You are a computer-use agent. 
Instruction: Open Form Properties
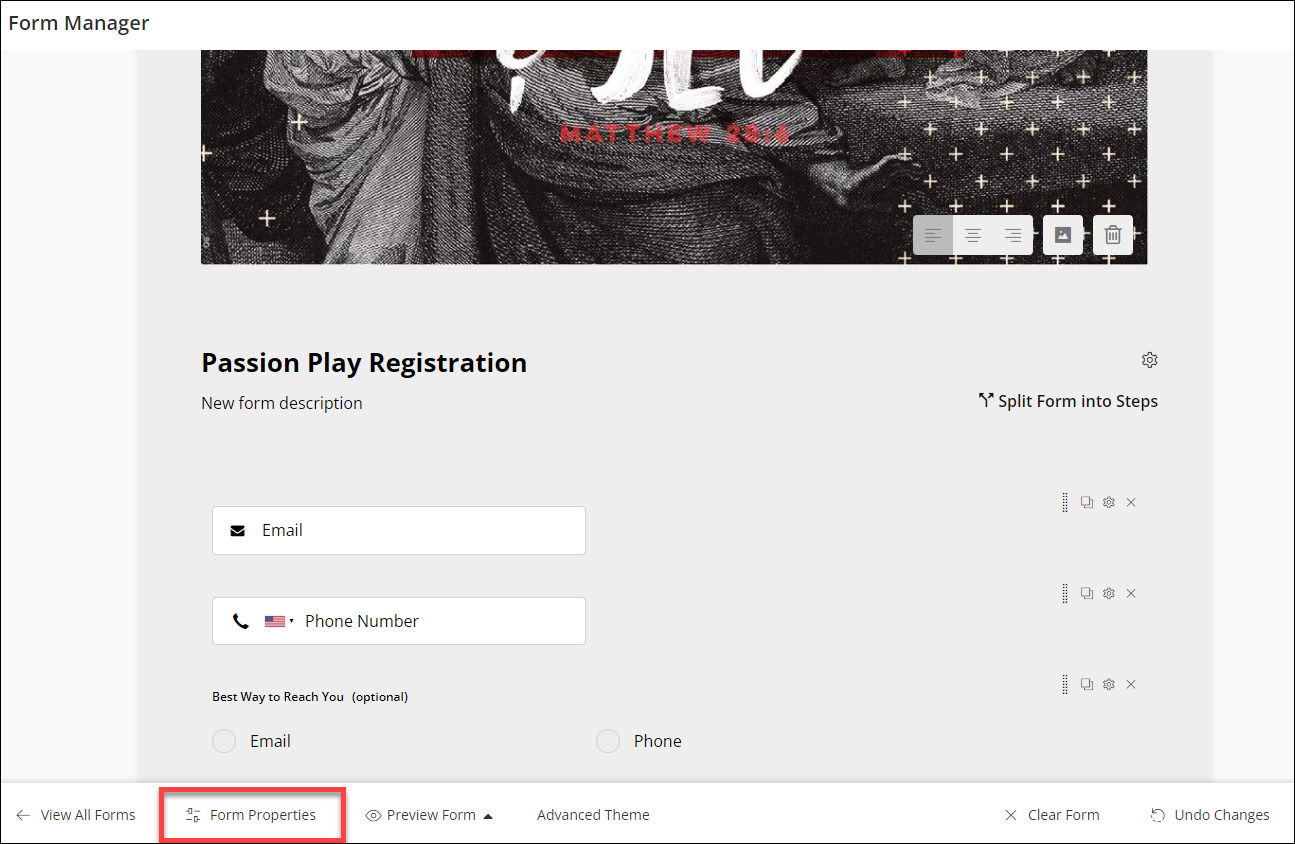tap(252, 815)
